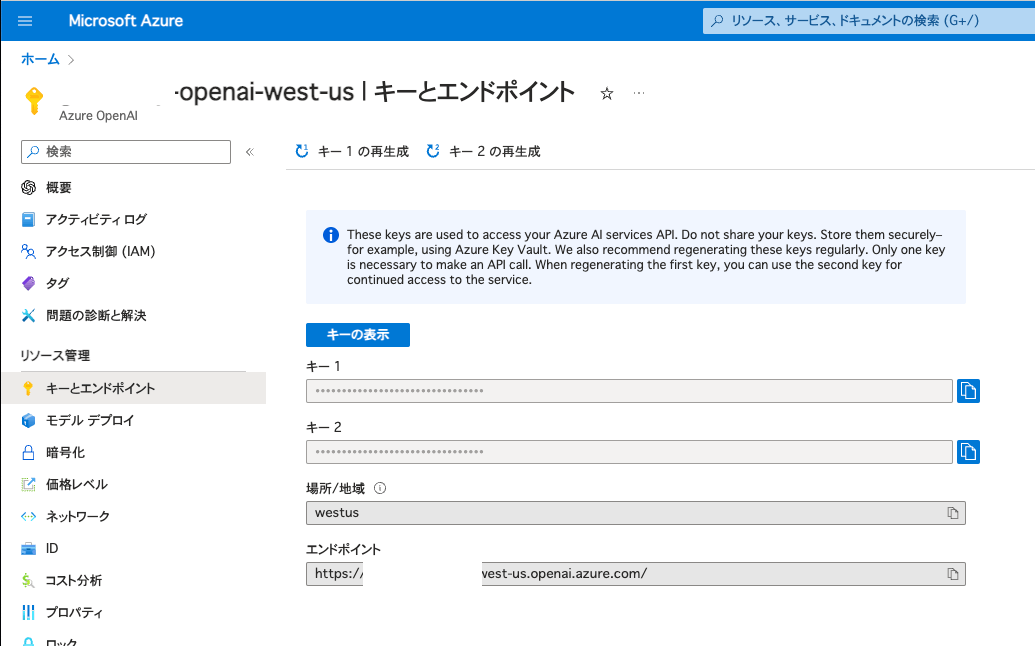The width and height of the screenshot is (1035, 646).
Task: Click the identity briefcase icon
Action: tap(28, 548)
